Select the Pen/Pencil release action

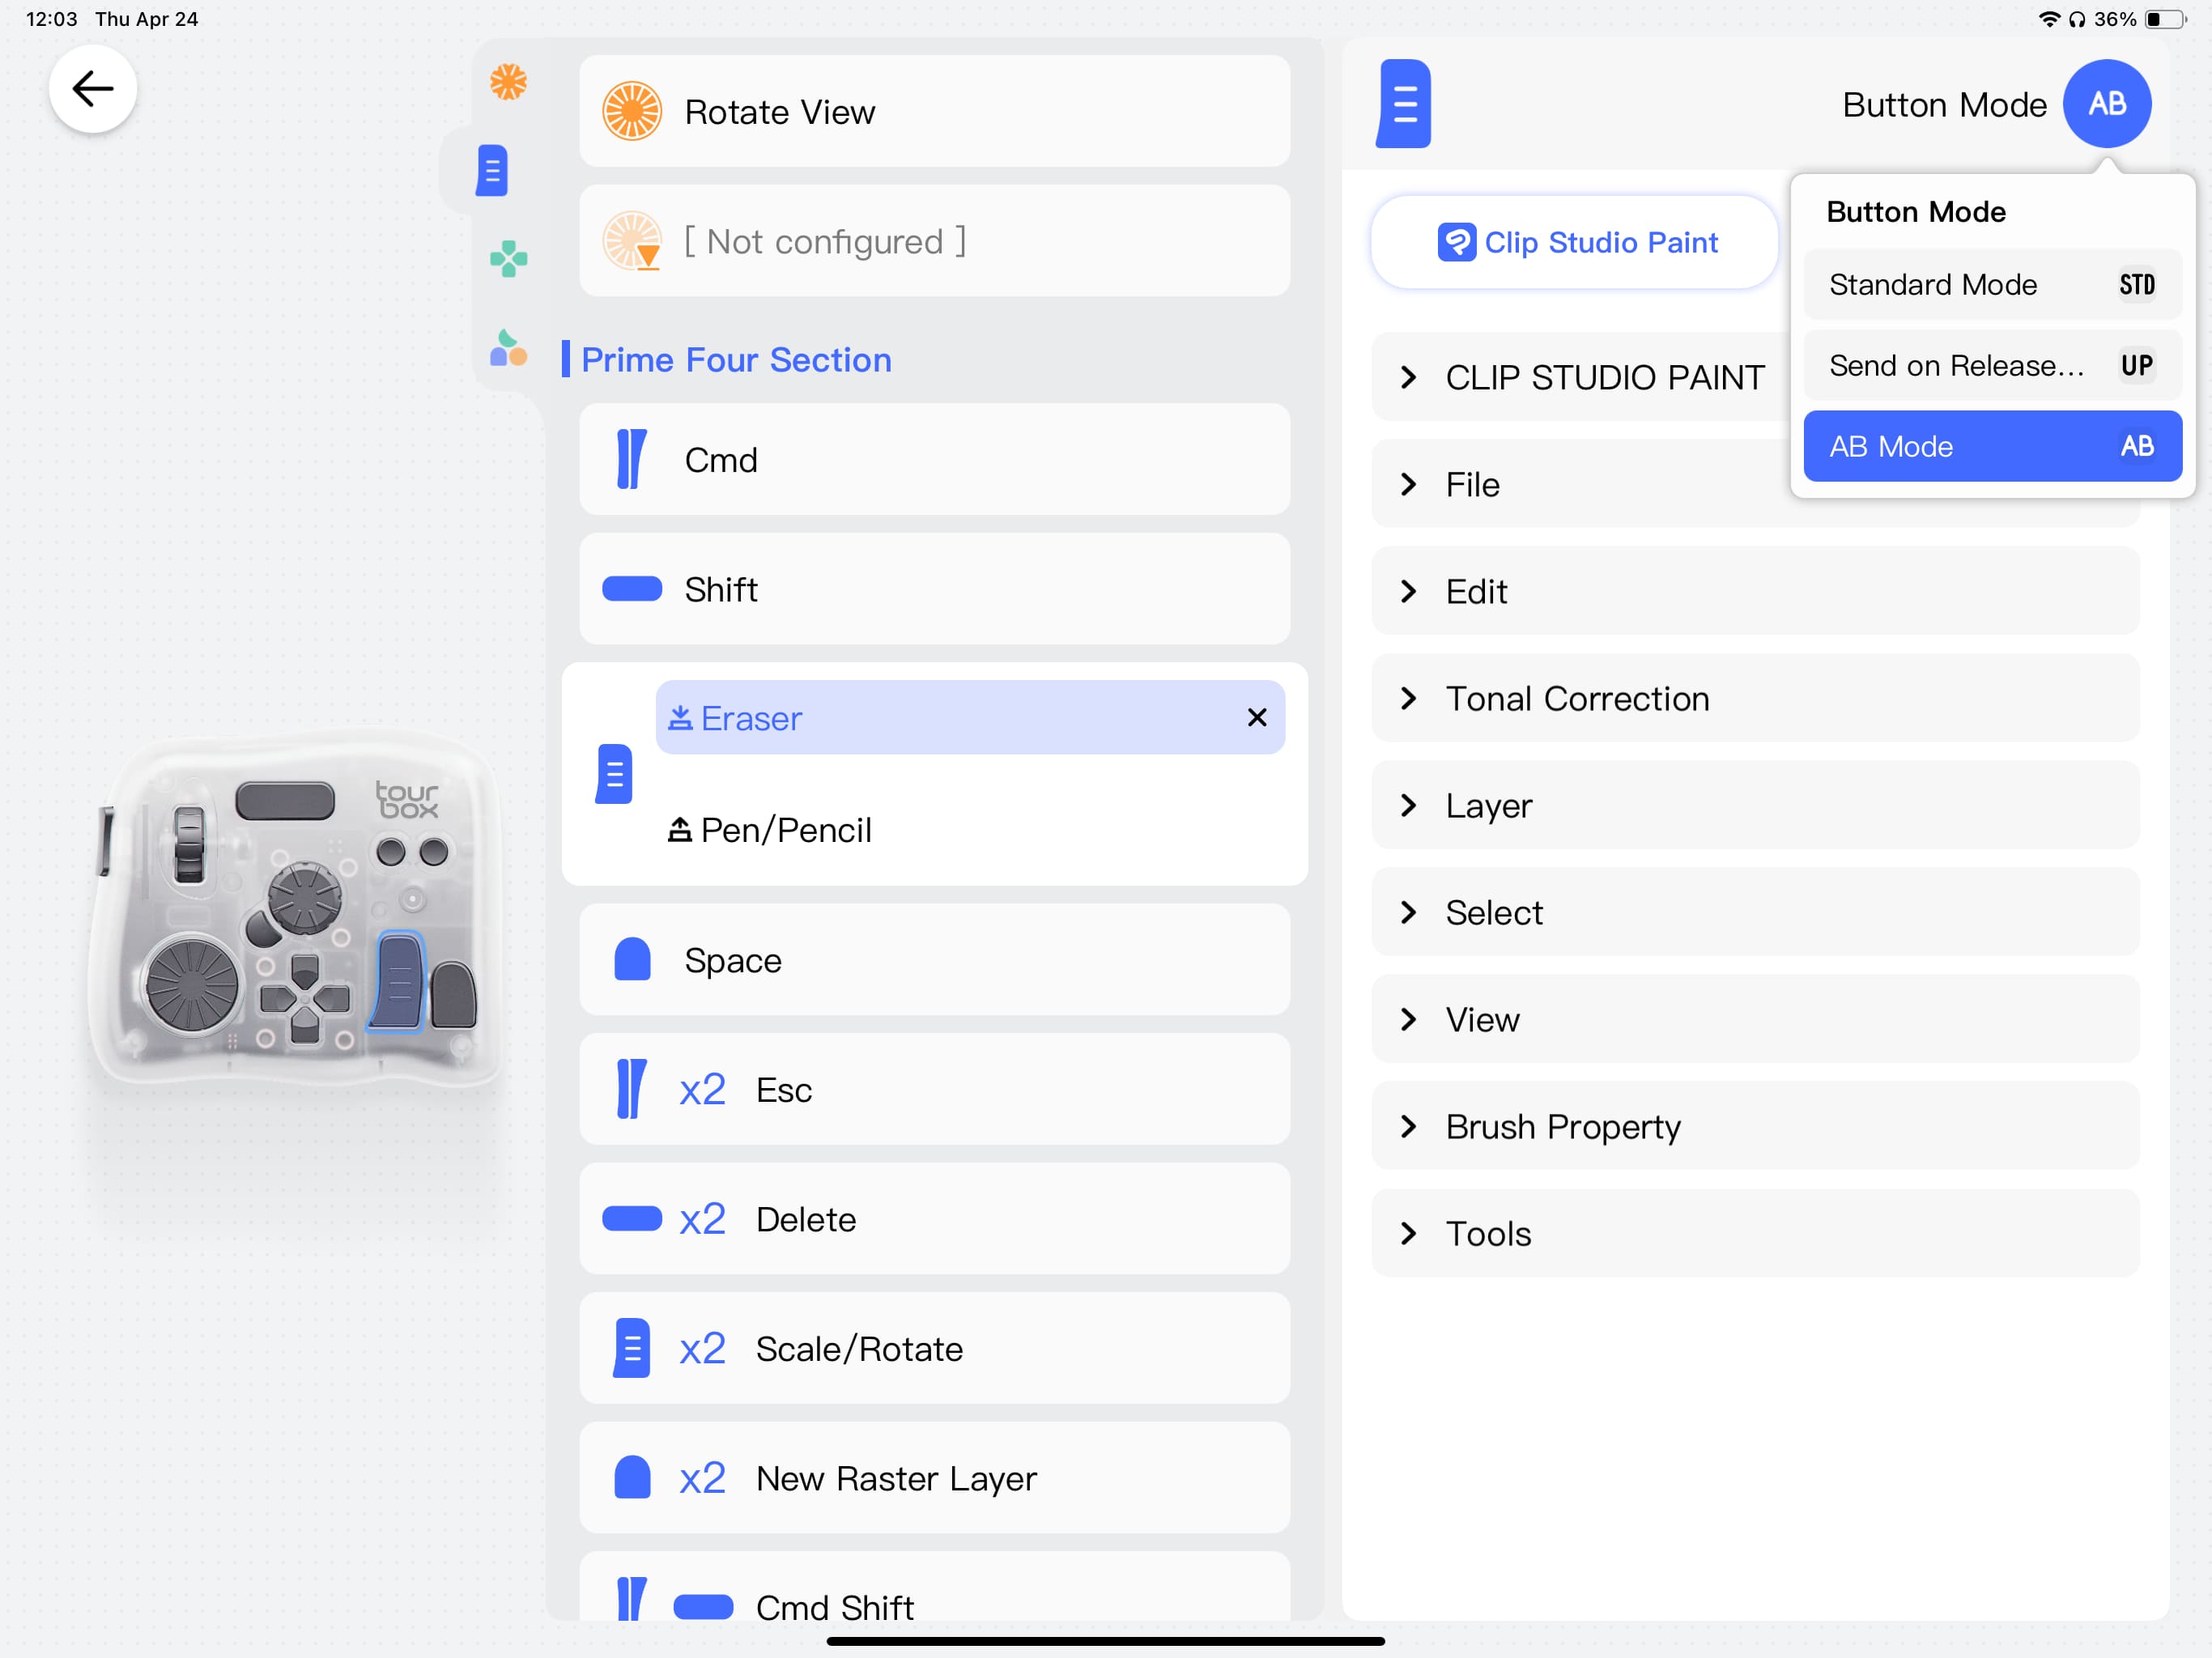[x=970, y=830]
